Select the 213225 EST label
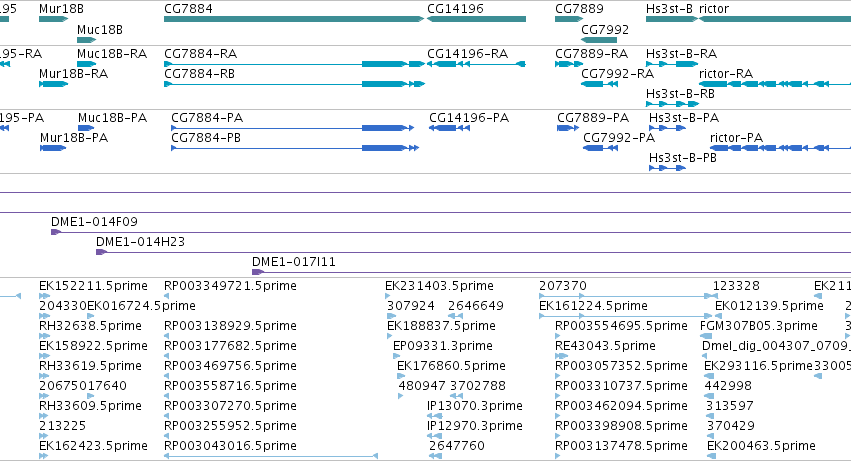Viewport: 851px width, 461px height. [x=62, y=426]
